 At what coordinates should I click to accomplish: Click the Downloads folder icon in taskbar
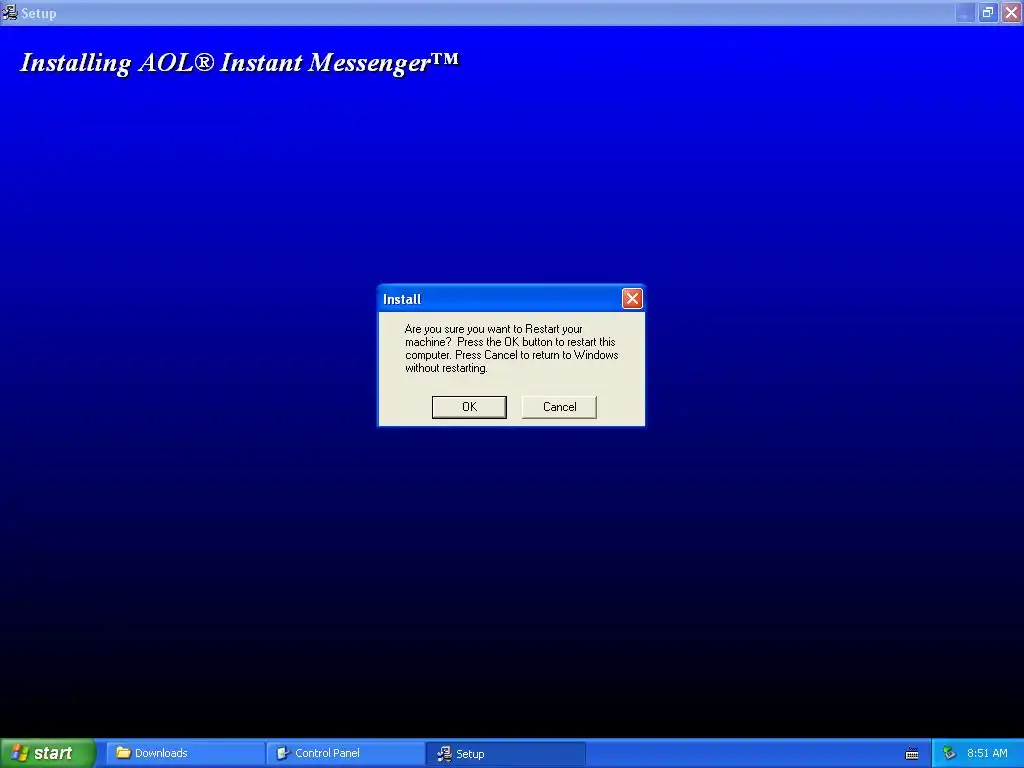pyautogui.click(x=123, y=753)
